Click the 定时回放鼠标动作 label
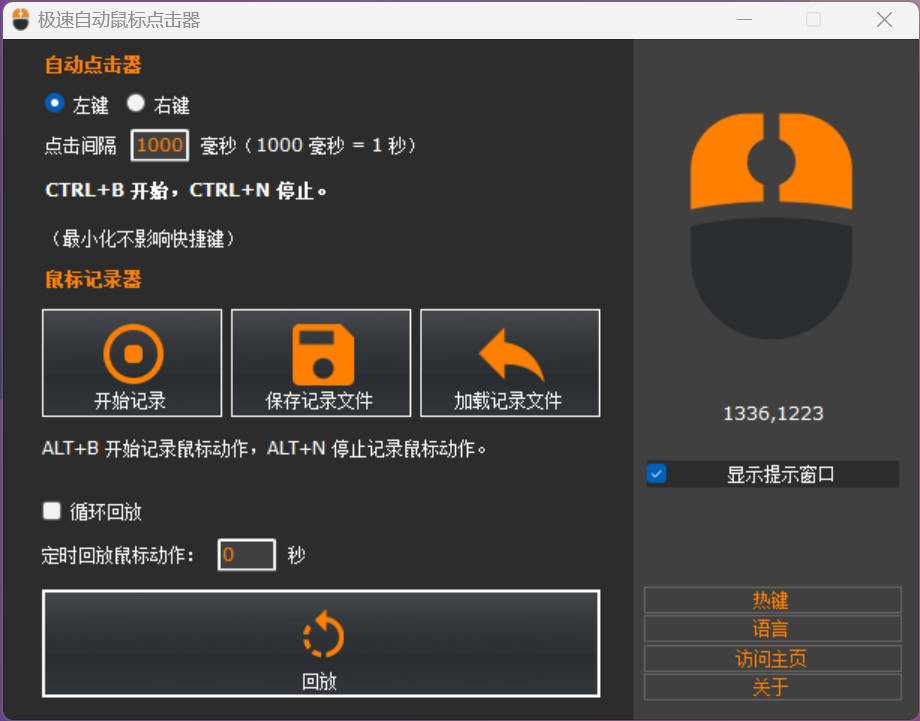920x721 pixels. (117, 555)
